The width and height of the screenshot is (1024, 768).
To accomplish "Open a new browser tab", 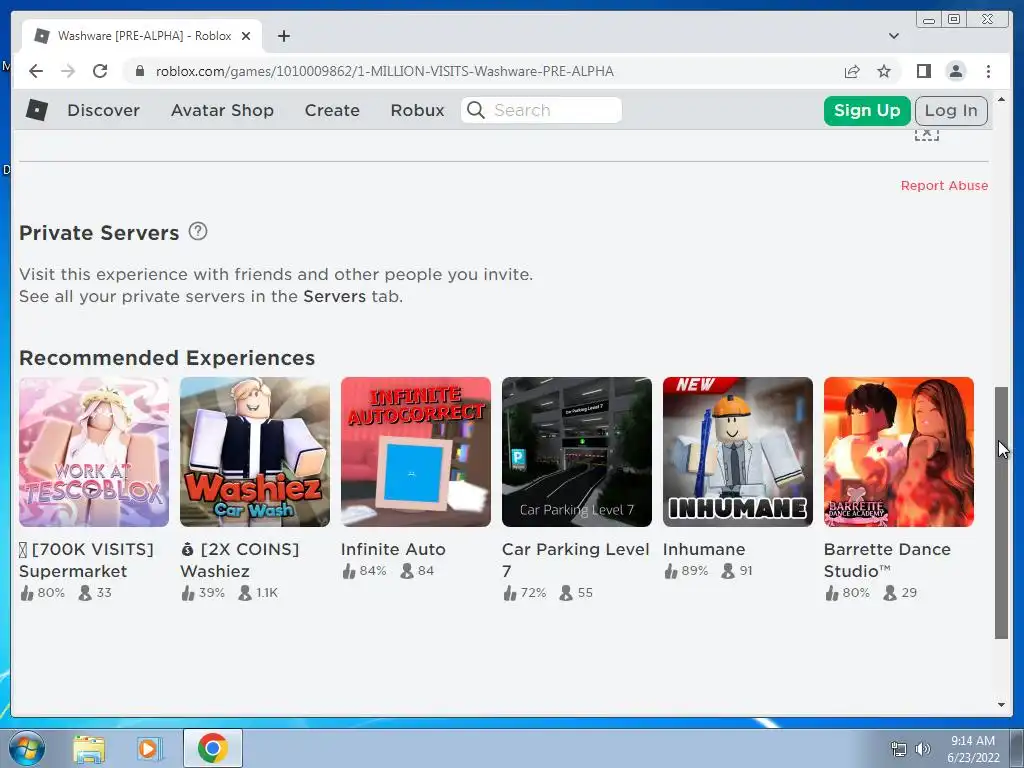I will [x=283, y=36].
